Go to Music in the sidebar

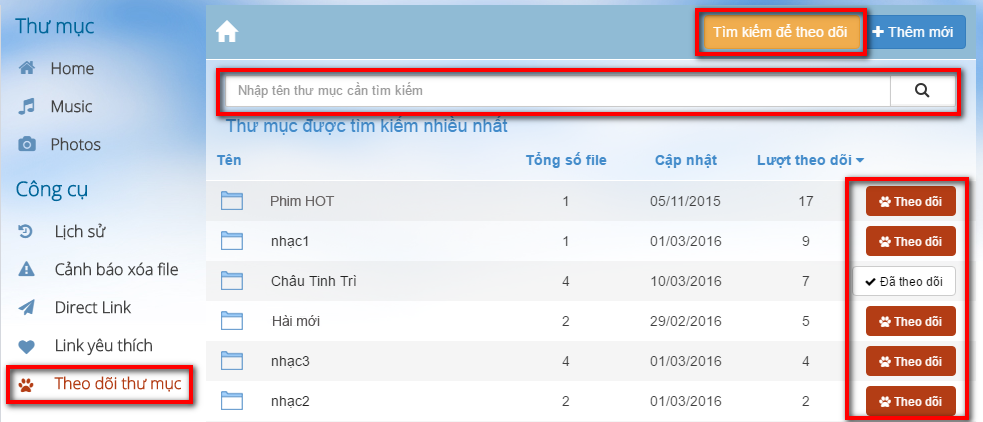coord(71,106)
